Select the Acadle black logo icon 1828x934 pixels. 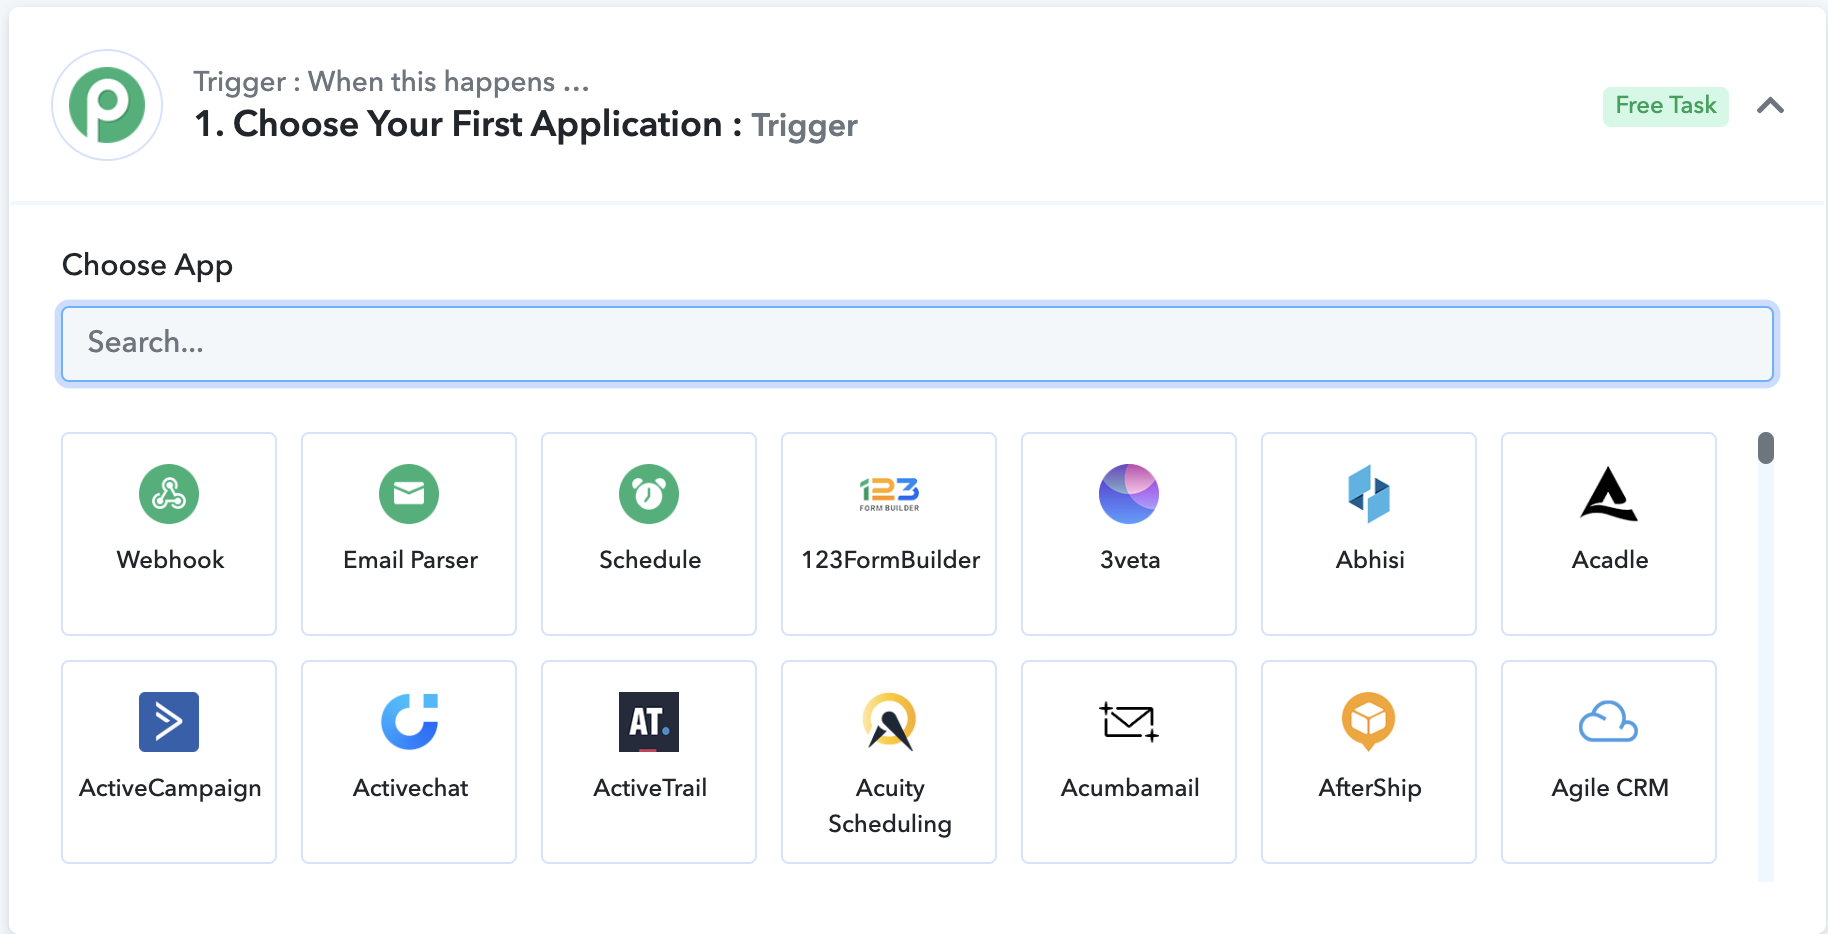[x=1609, y=494]
